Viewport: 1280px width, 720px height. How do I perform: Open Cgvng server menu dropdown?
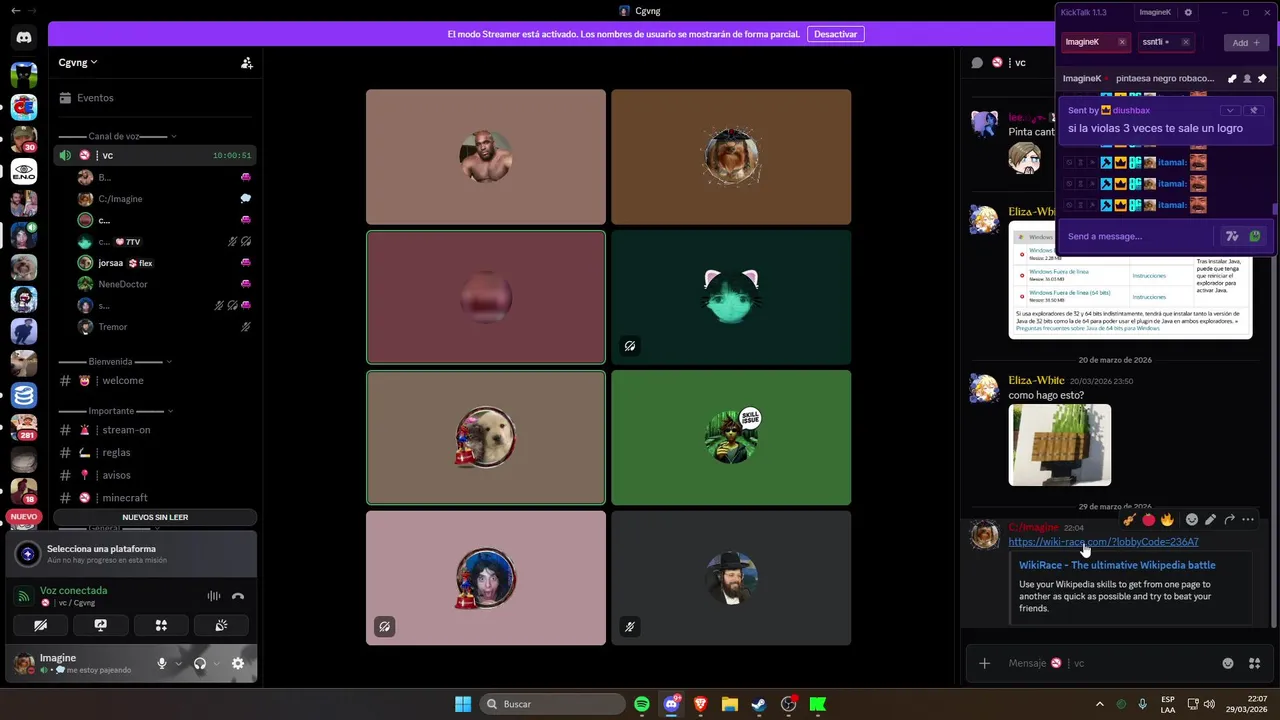[x=78, y=62]
